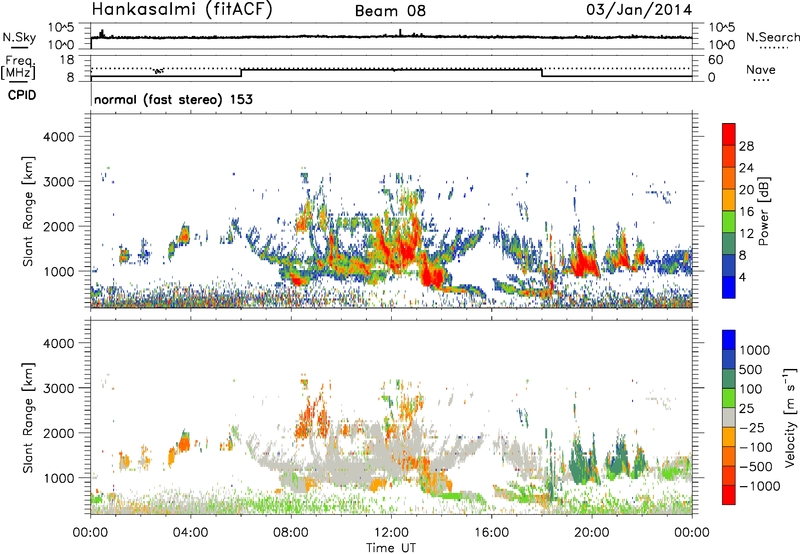800x554 pixels.
Task: Click the "500" label on the velocity colorbar
Action: click(751, 369)
